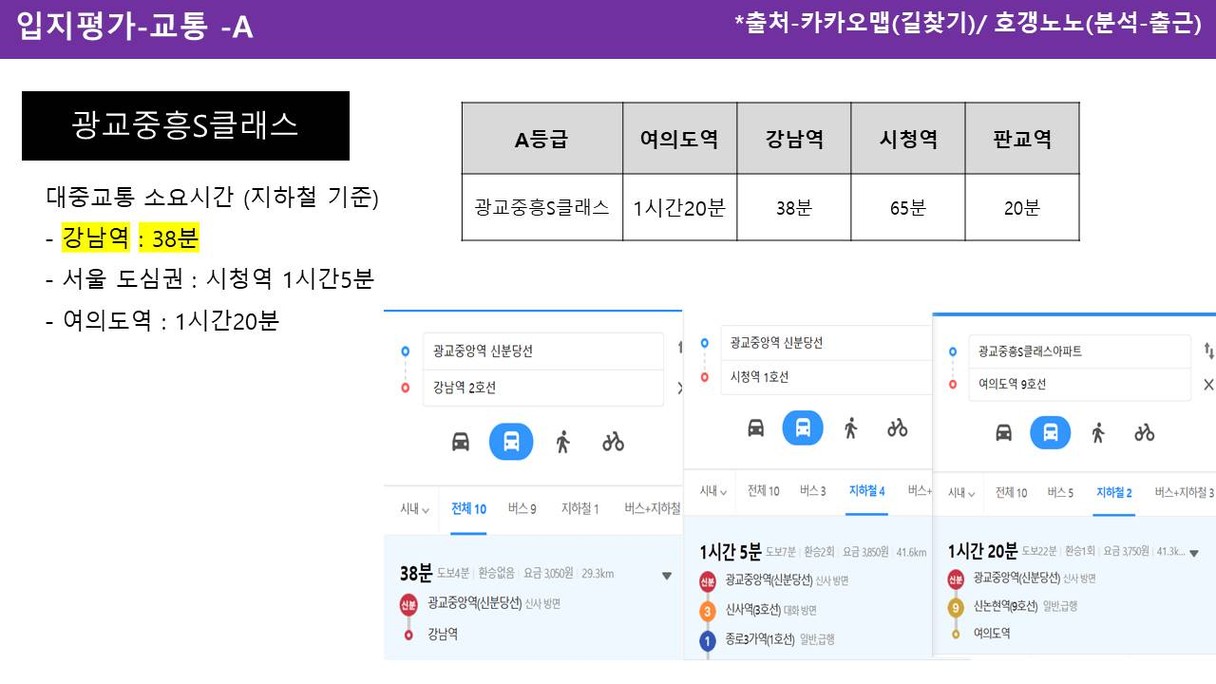Click destination field 여의도역 9호선
Viewport: 1216px width, 684px height.
[1079, 384]
